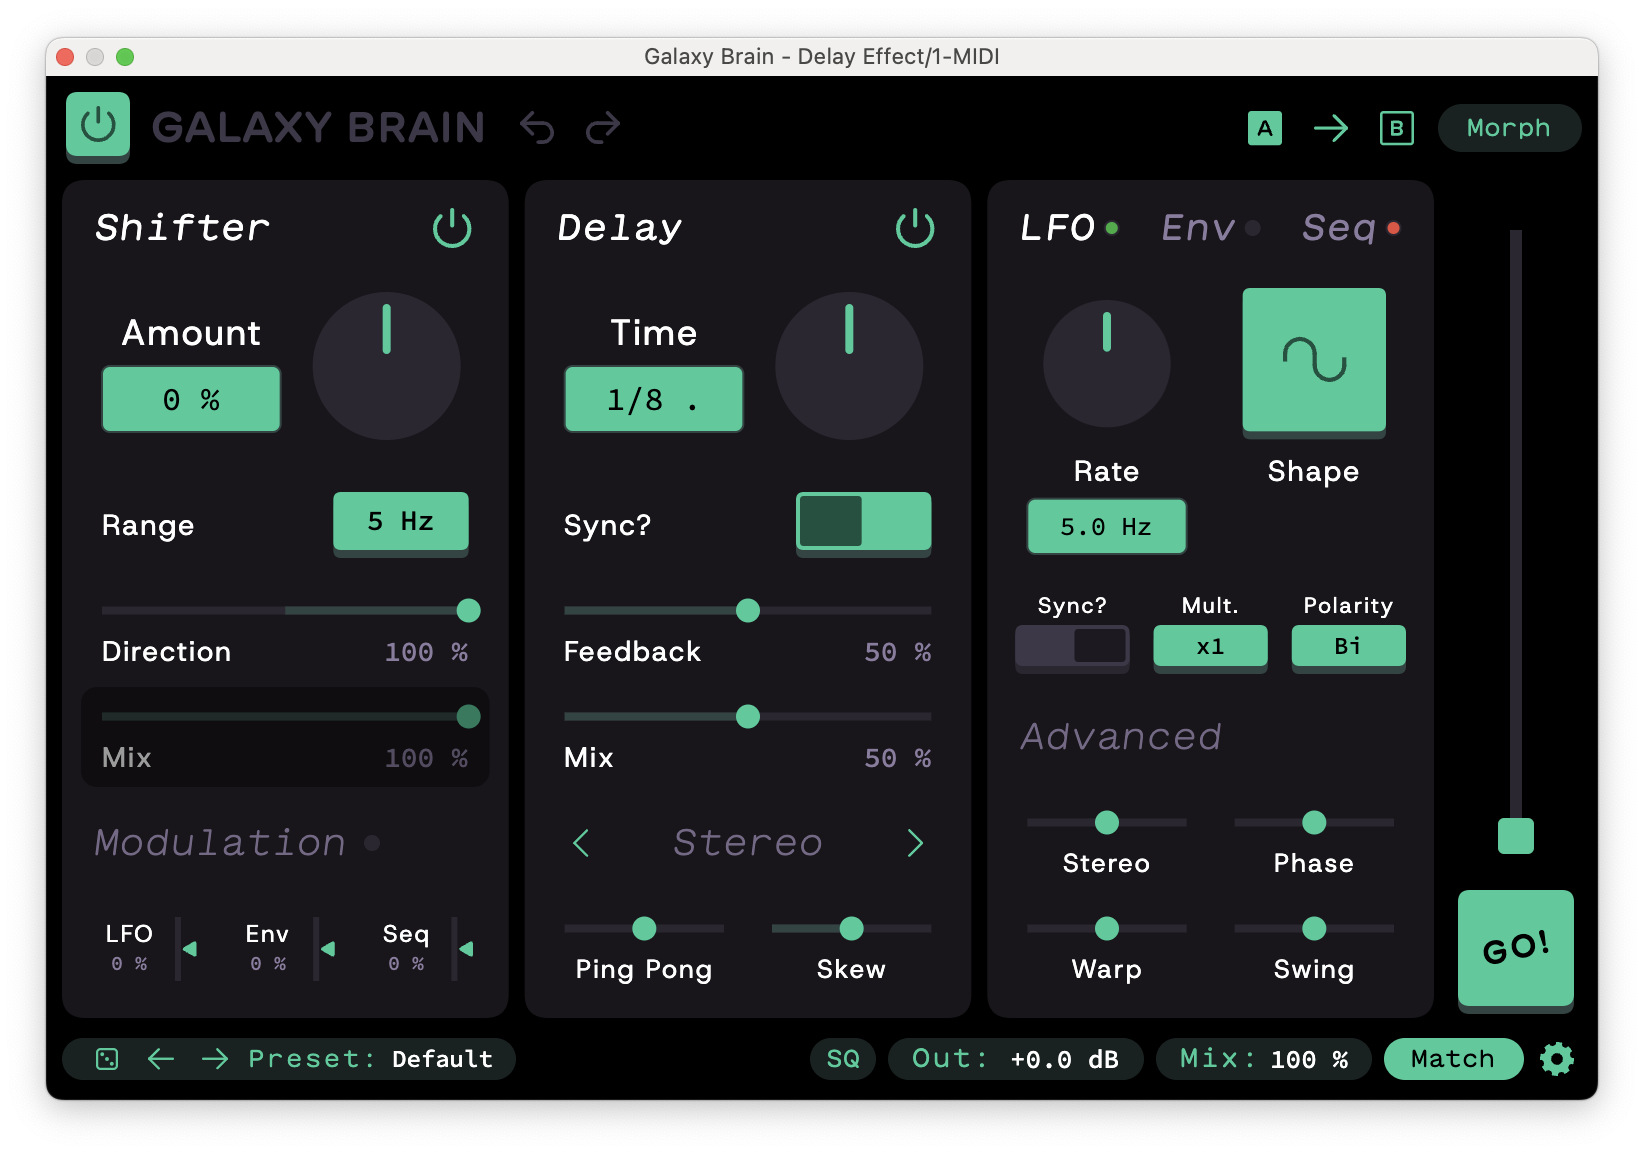Viewport: 1644px width, 1154px height.
Task: Toggle the Delay section power
Action: pyautogui.click(x=915, y=228)
